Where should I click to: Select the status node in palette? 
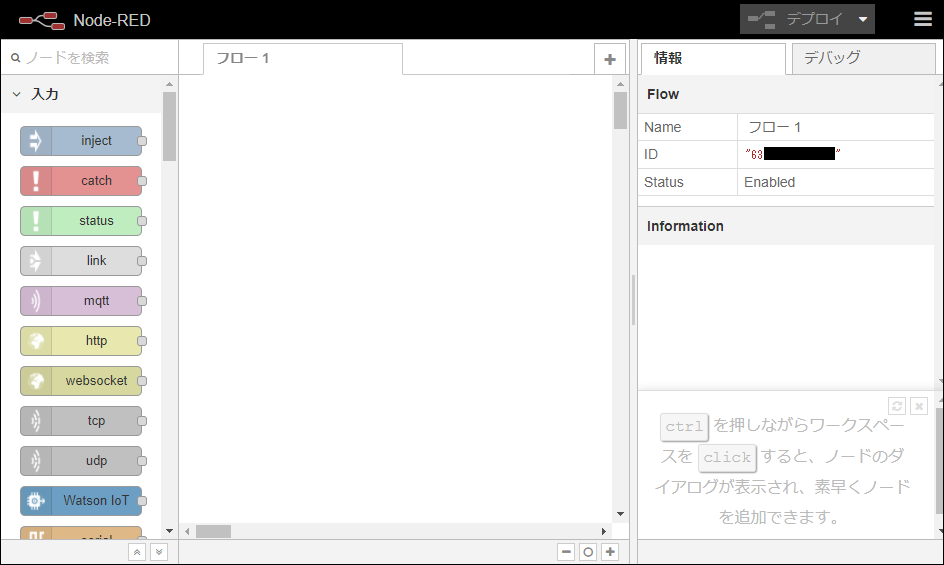[81, 221]
